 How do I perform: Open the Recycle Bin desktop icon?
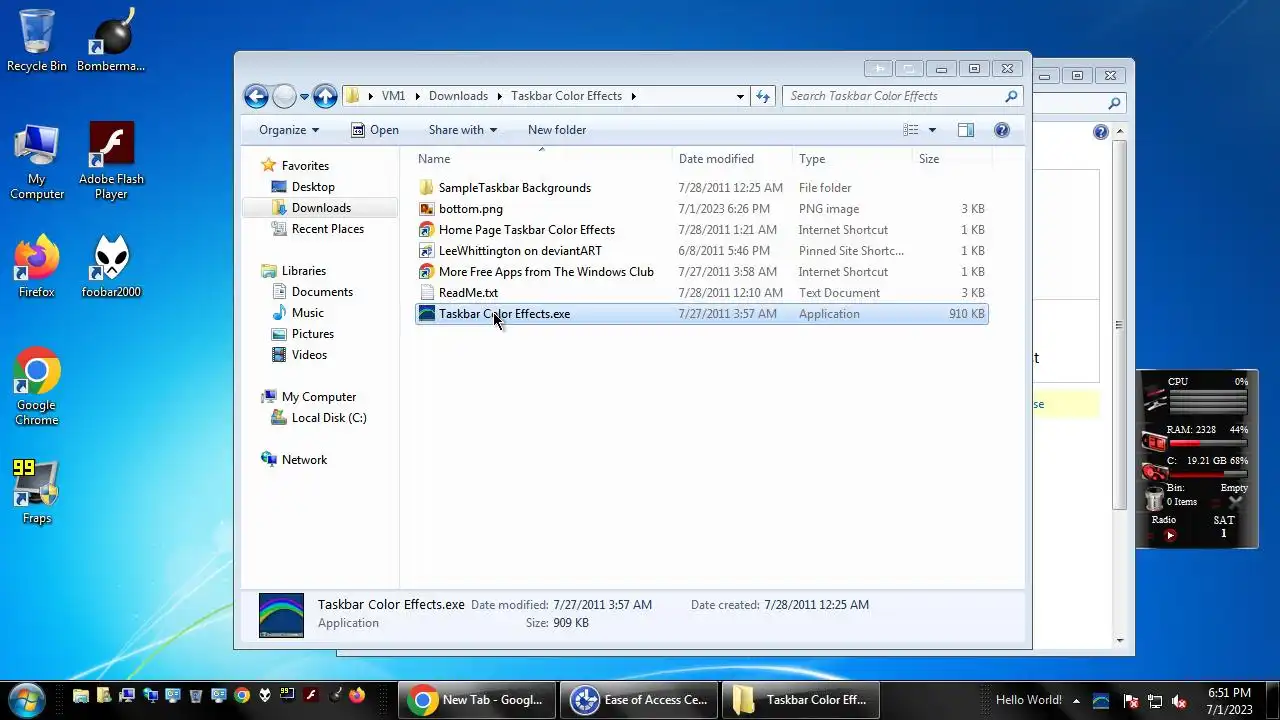[37, 40]
